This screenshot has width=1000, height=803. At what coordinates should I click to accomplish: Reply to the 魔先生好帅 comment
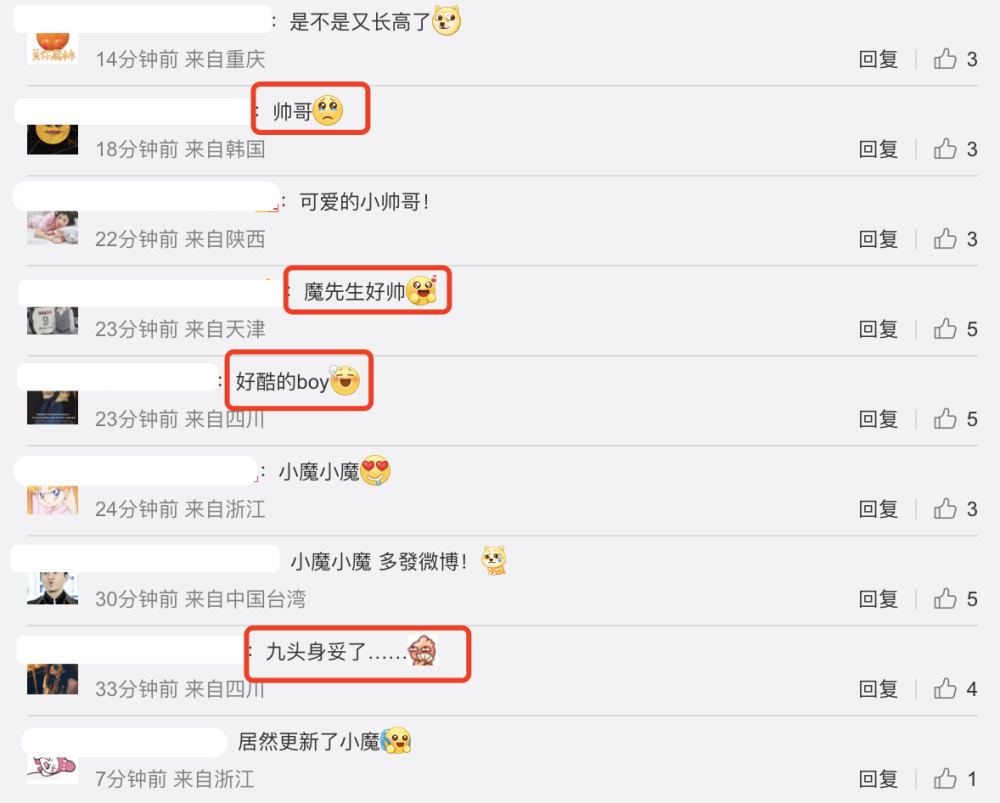[x=878, y=329]
